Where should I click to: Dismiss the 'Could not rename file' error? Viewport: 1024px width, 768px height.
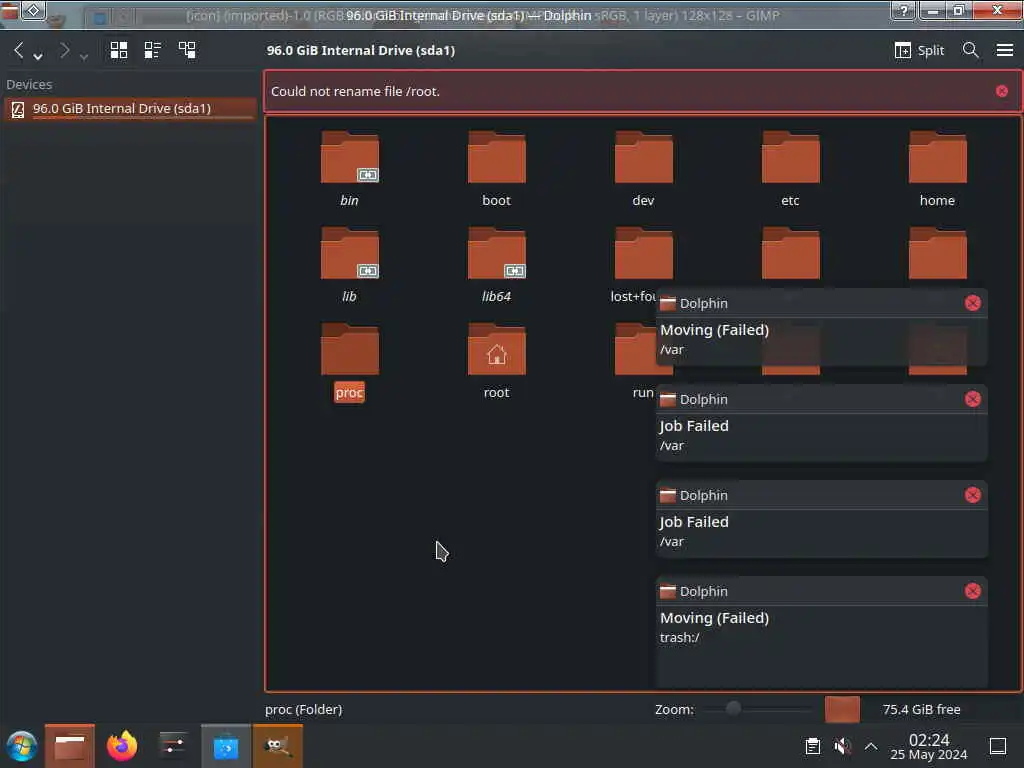[x=1002, y=91]
